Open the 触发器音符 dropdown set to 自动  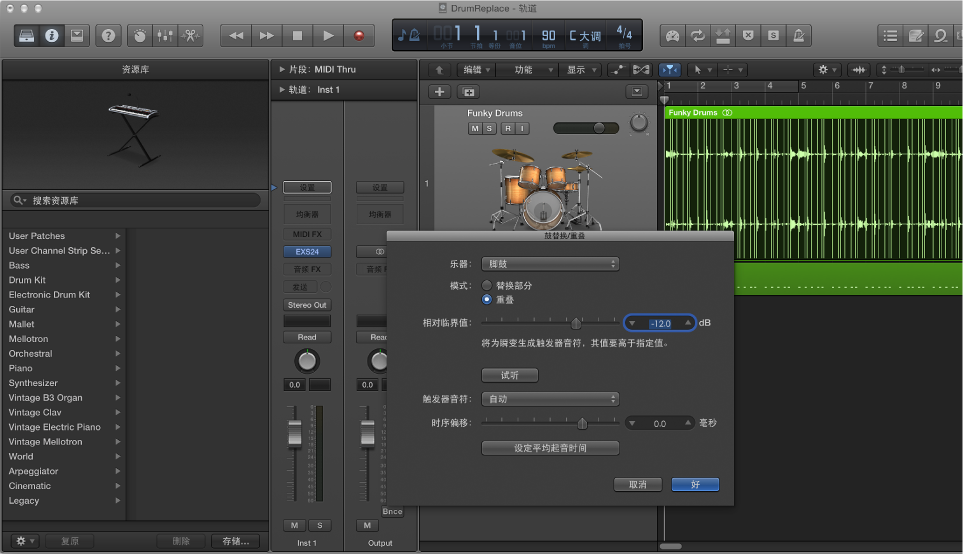(x=550, y=399)
